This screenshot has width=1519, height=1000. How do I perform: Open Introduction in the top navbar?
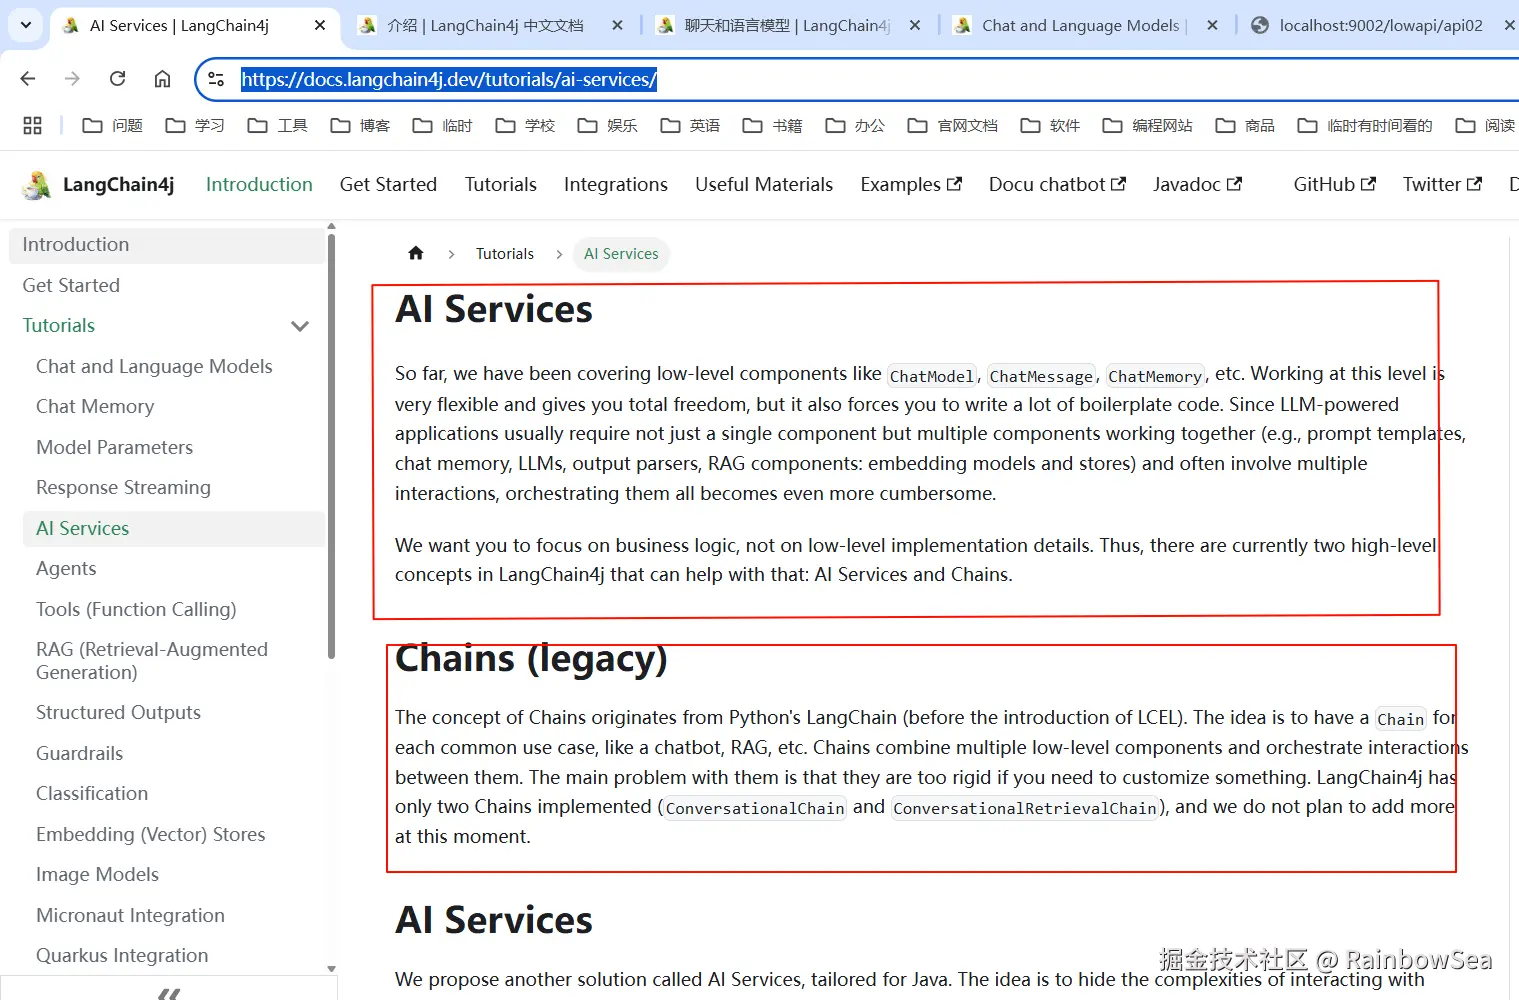[259, 184]
